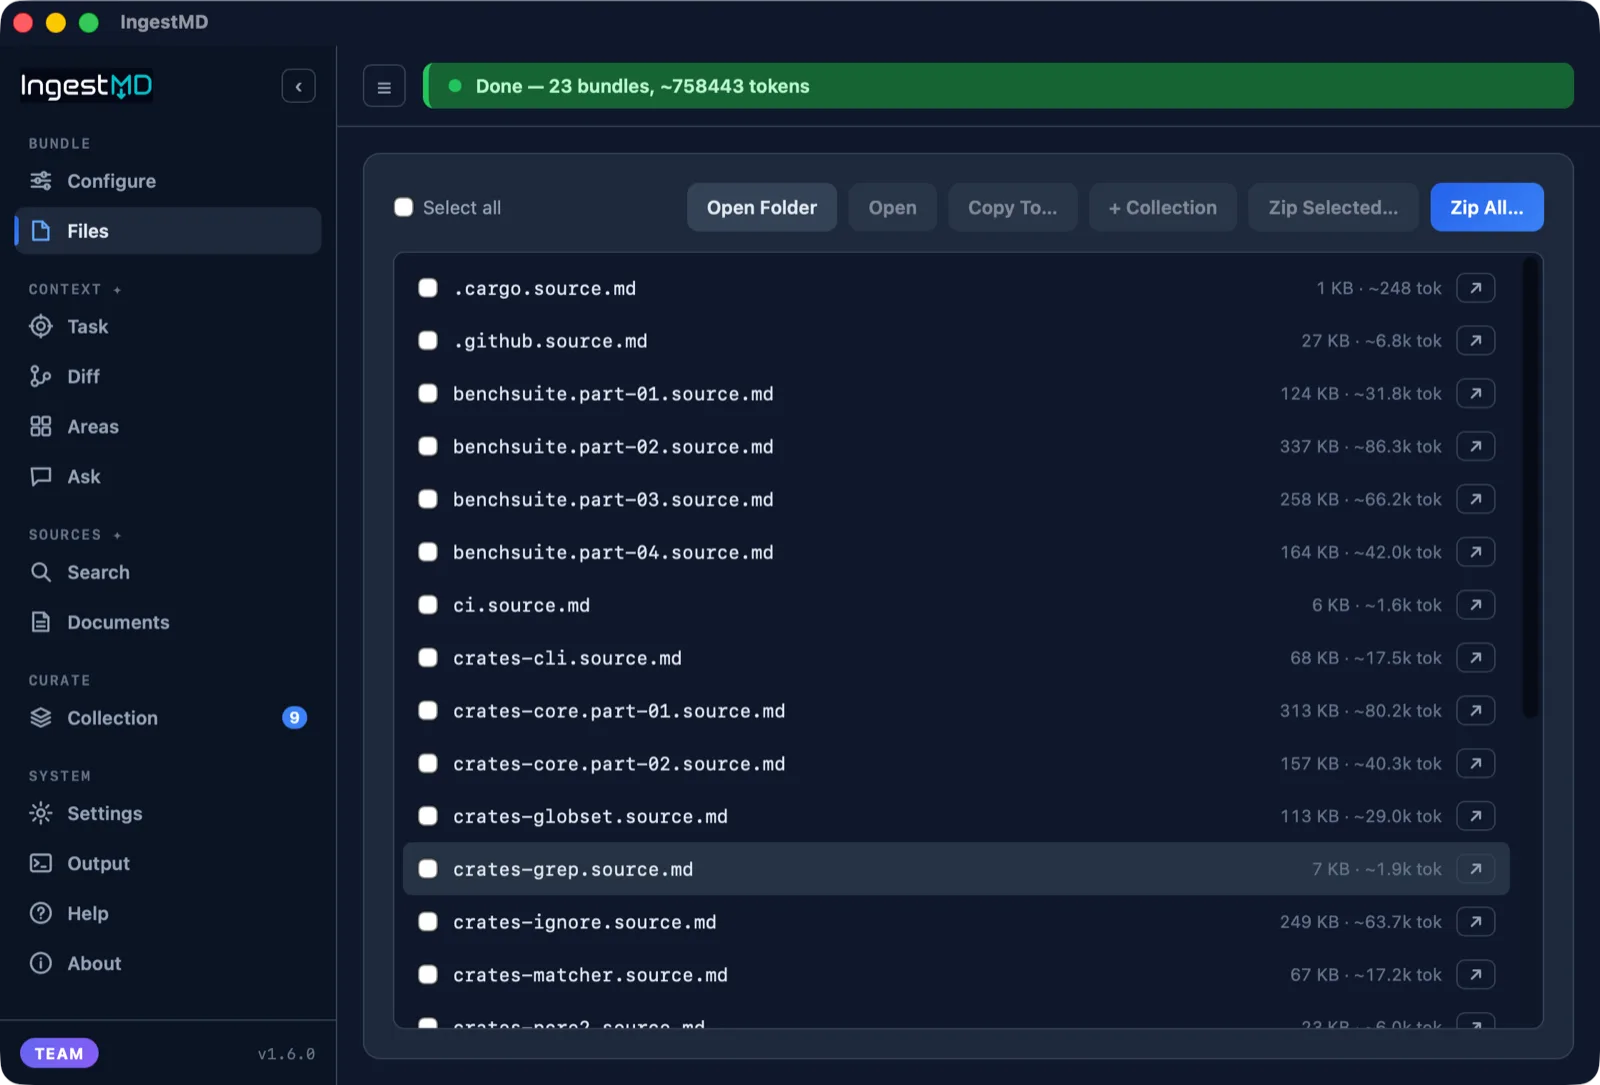Select the crates-ignore.source.md file name

pyautogui.click(x=584, y=922)
